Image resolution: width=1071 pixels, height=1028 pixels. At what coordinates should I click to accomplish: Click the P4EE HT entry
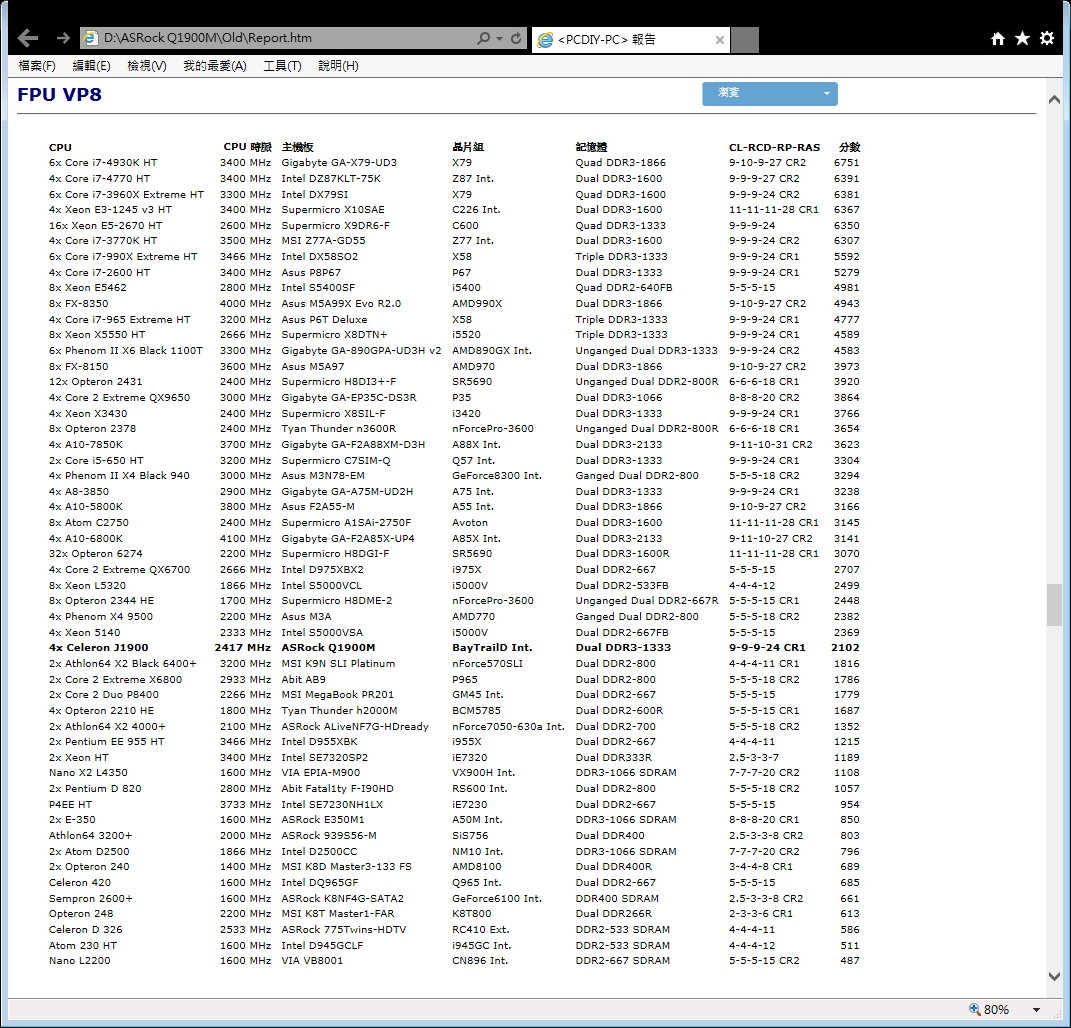70,804
